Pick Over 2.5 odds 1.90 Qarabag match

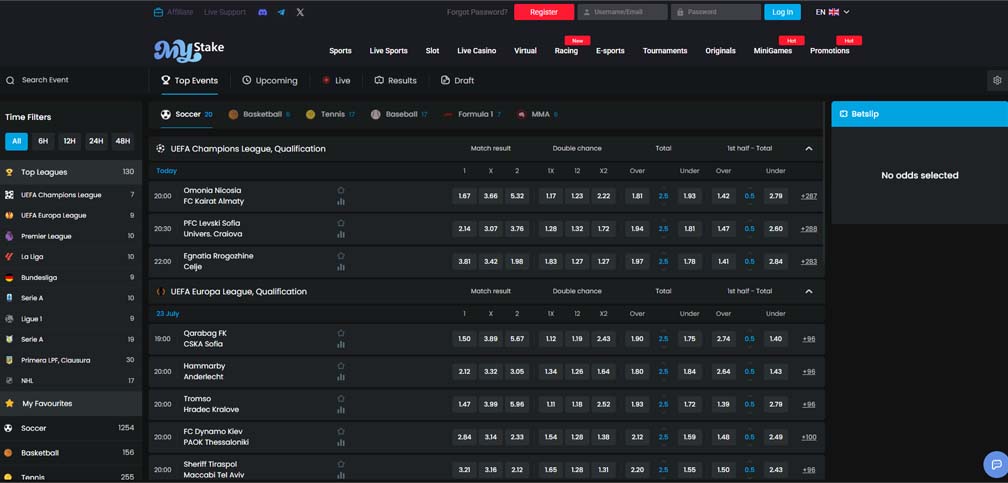(637, 339)
